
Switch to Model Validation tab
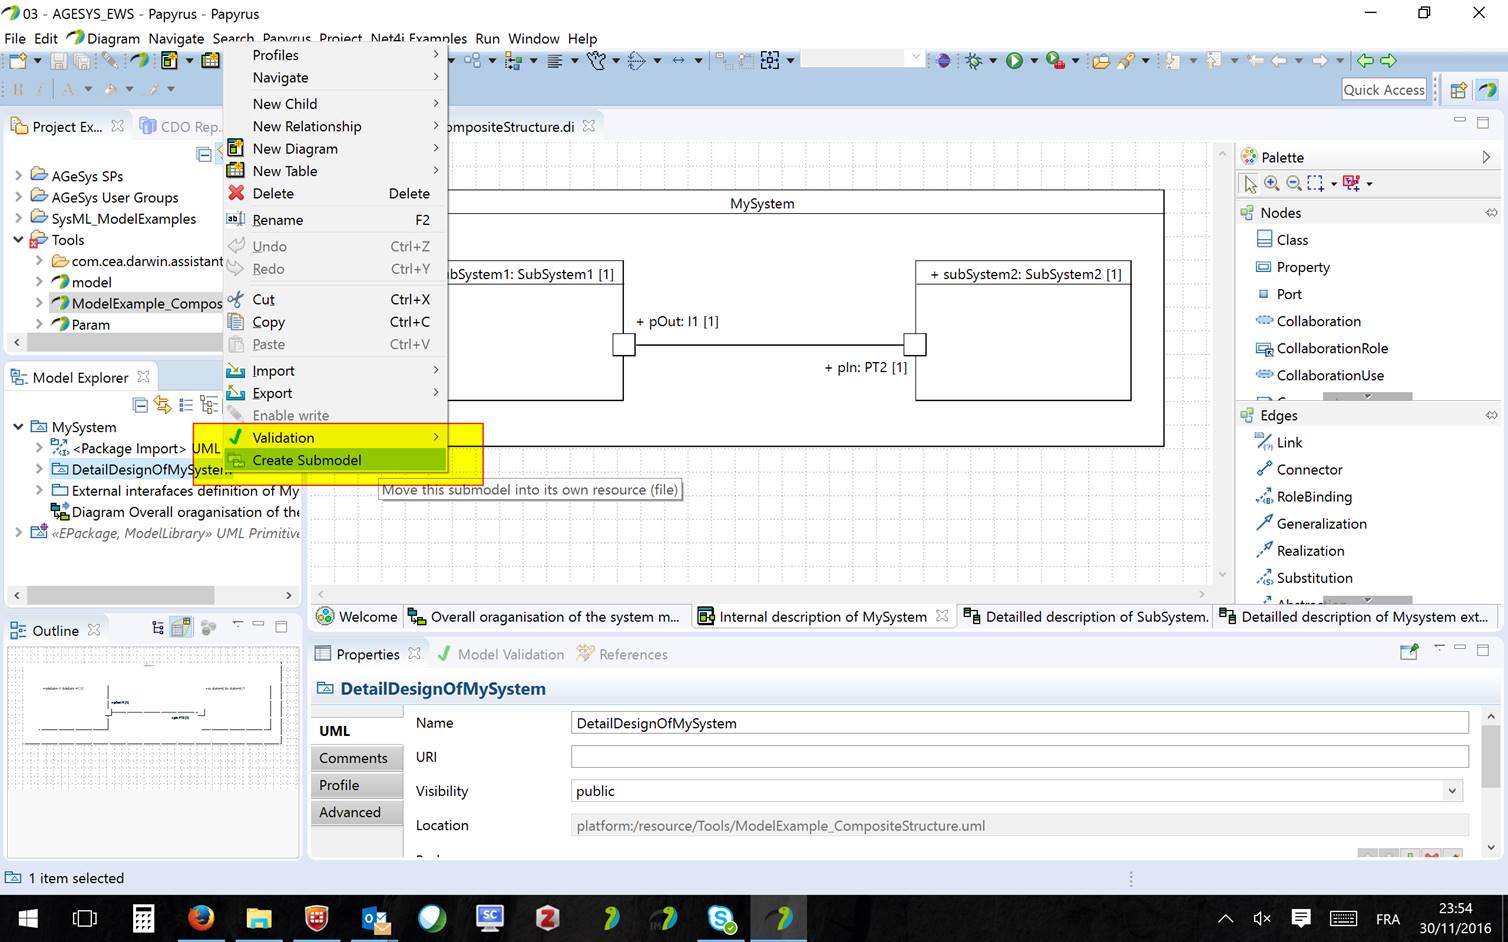coord(510,655)
